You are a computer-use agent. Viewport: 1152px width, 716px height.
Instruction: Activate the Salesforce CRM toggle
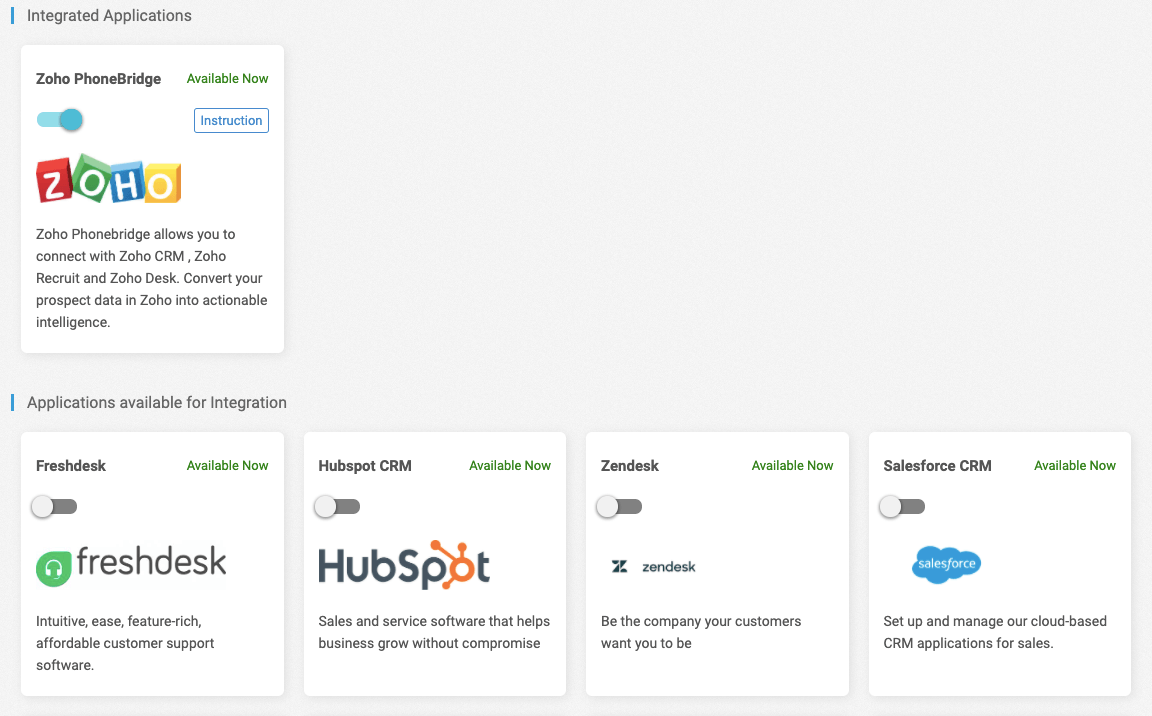click(x=902, y=507)
